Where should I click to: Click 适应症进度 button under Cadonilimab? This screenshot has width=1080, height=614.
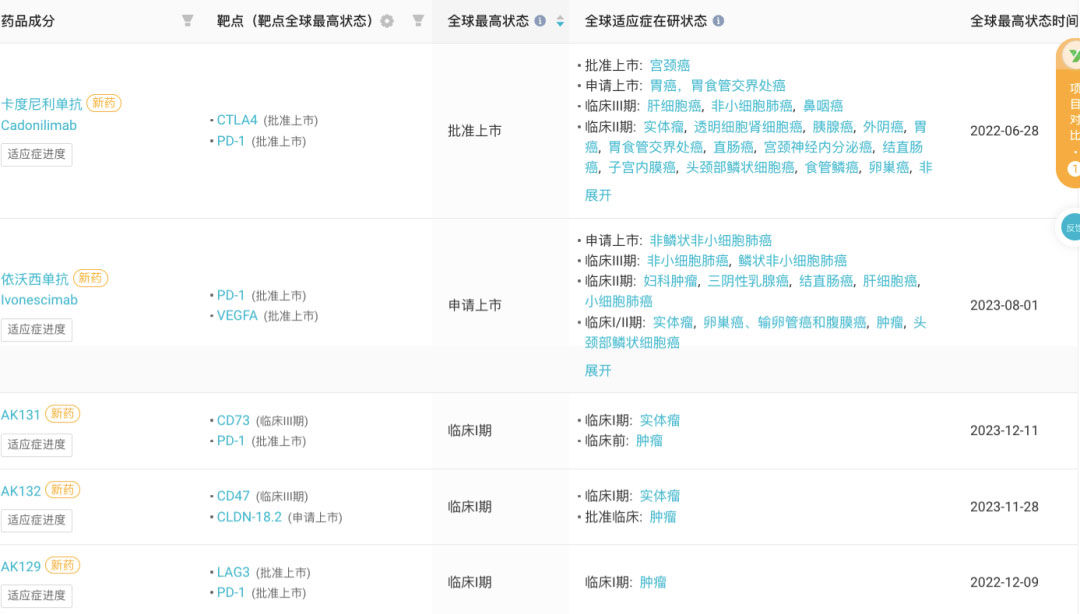click(37, 154)
